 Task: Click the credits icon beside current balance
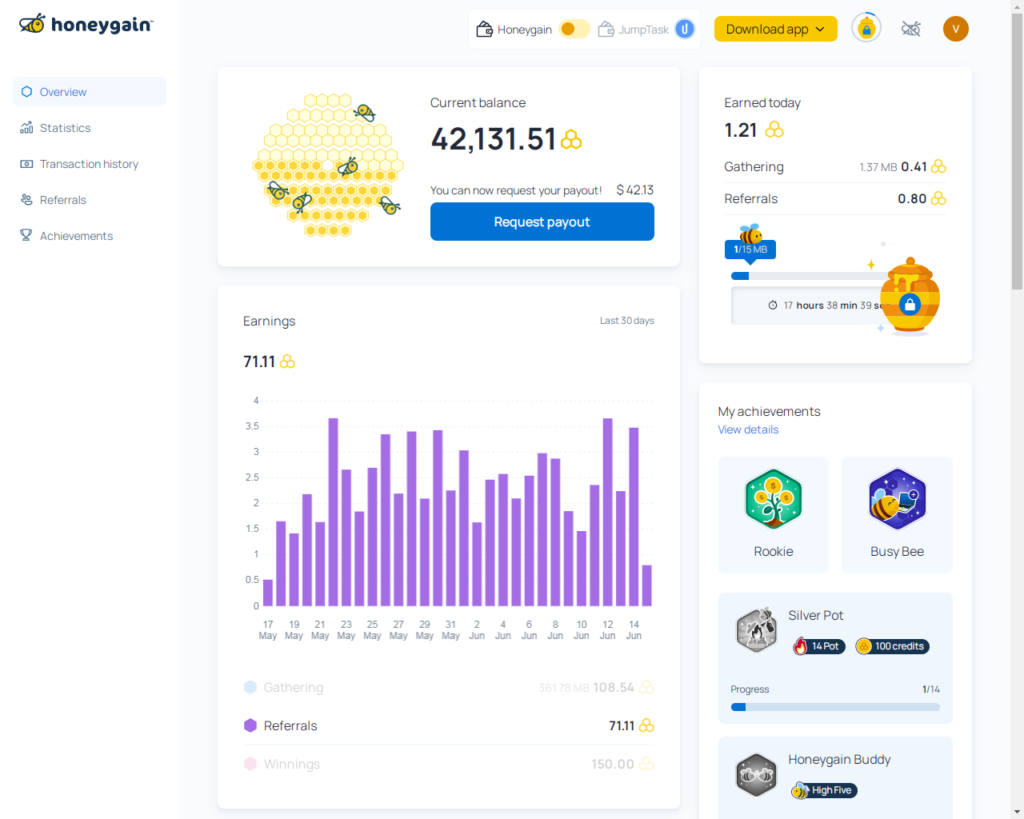click(571, 140)
